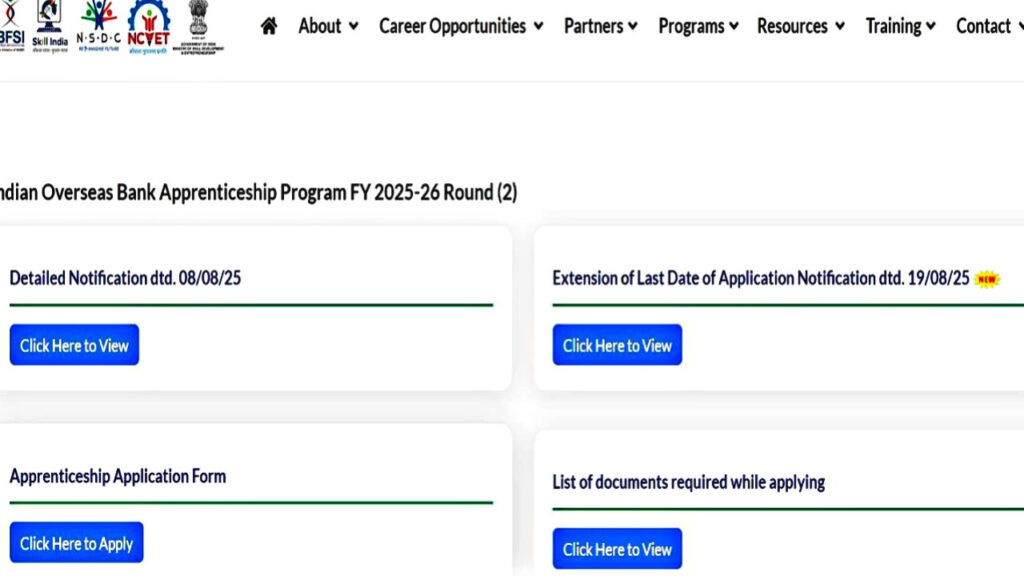Expand the Career Opportunities chevron

click(538, 27)
